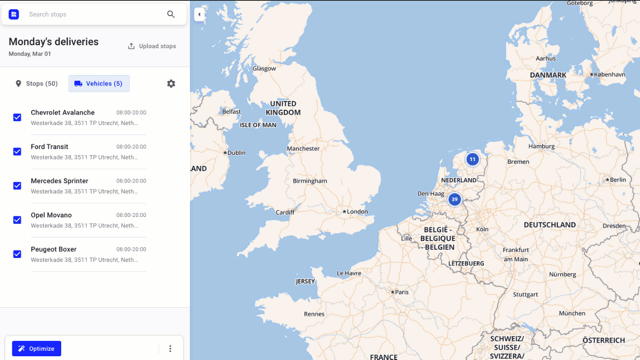The image size is (640, 360).
Task: Switch to the Stops (50) tab
Action: point(36,84)
